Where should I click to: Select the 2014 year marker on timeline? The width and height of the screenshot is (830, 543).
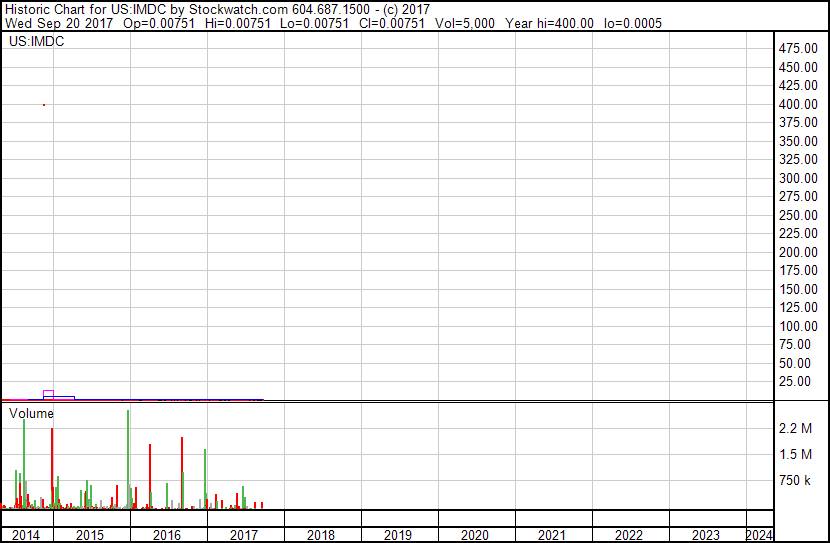pyautogui.click(x=26, y=535)
